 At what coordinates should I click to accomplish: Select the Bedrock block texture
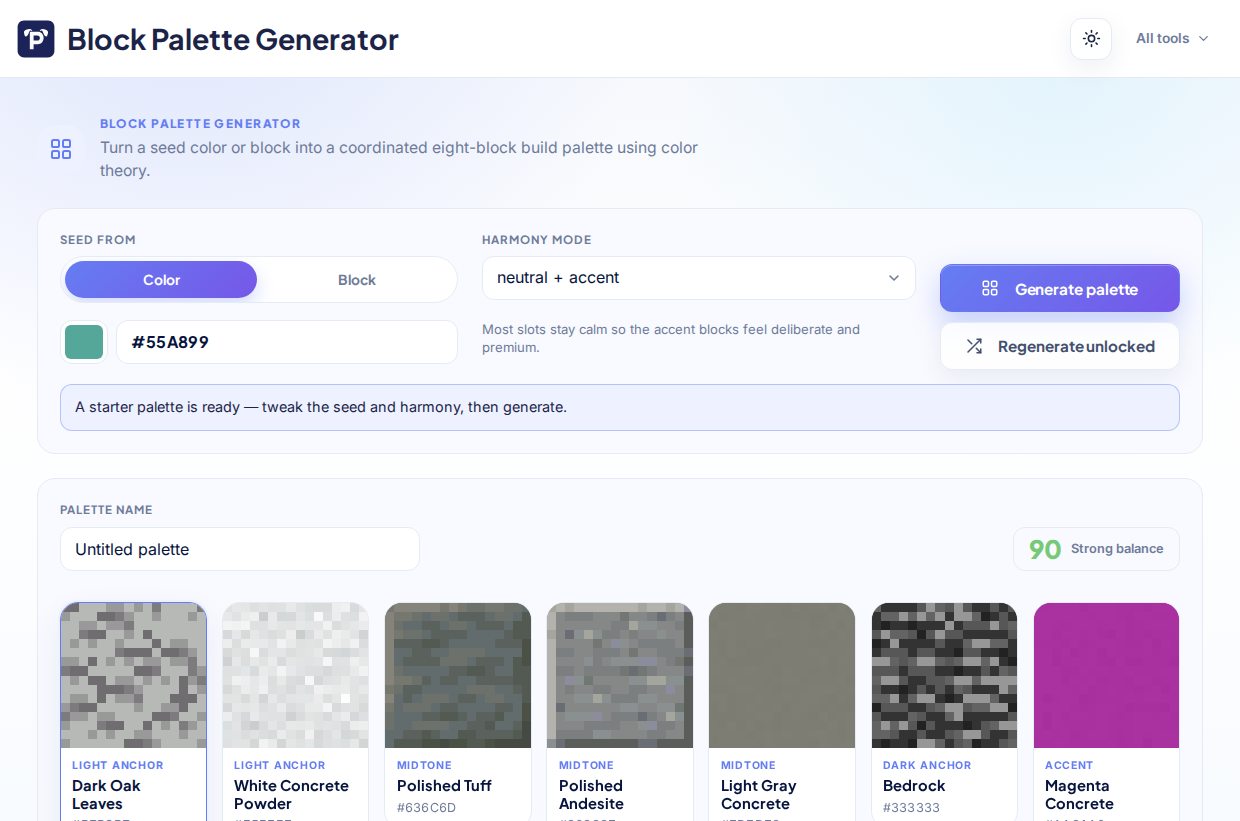coord(944,675)
